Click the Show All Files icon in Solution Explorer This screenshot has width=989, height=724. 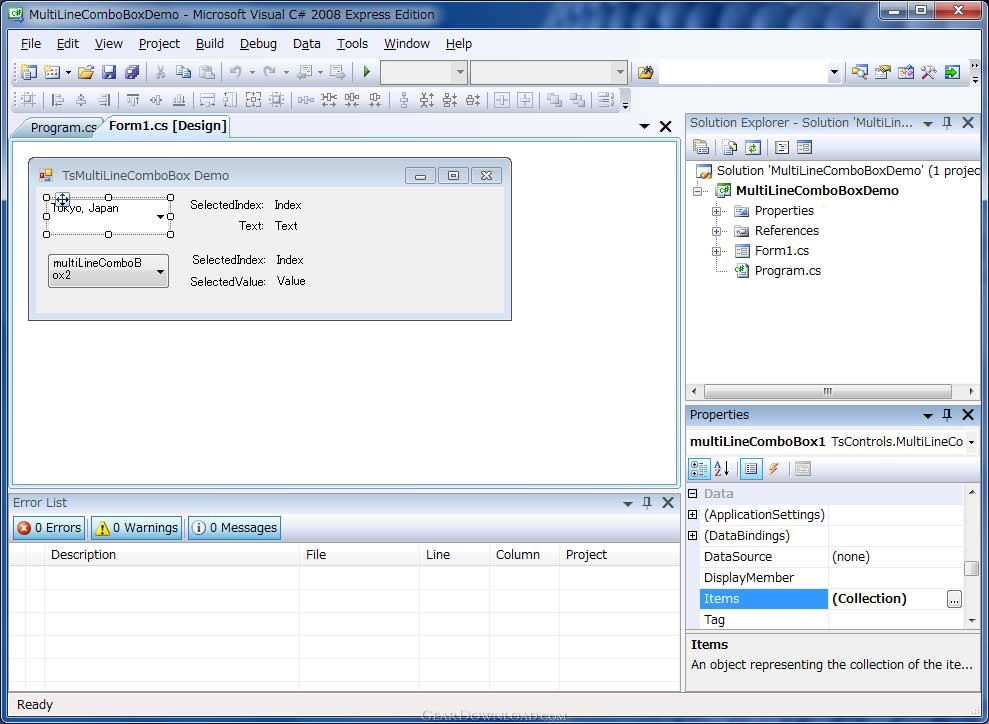pos(730,148)
